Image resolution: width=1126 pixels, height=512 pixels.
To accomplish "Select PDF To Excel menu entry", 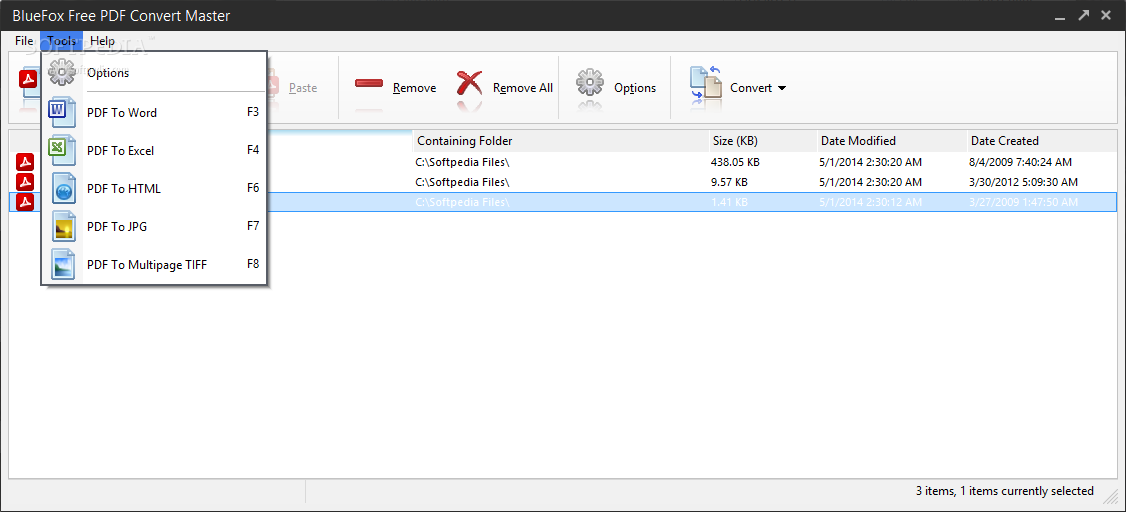I will coord(154,151).
